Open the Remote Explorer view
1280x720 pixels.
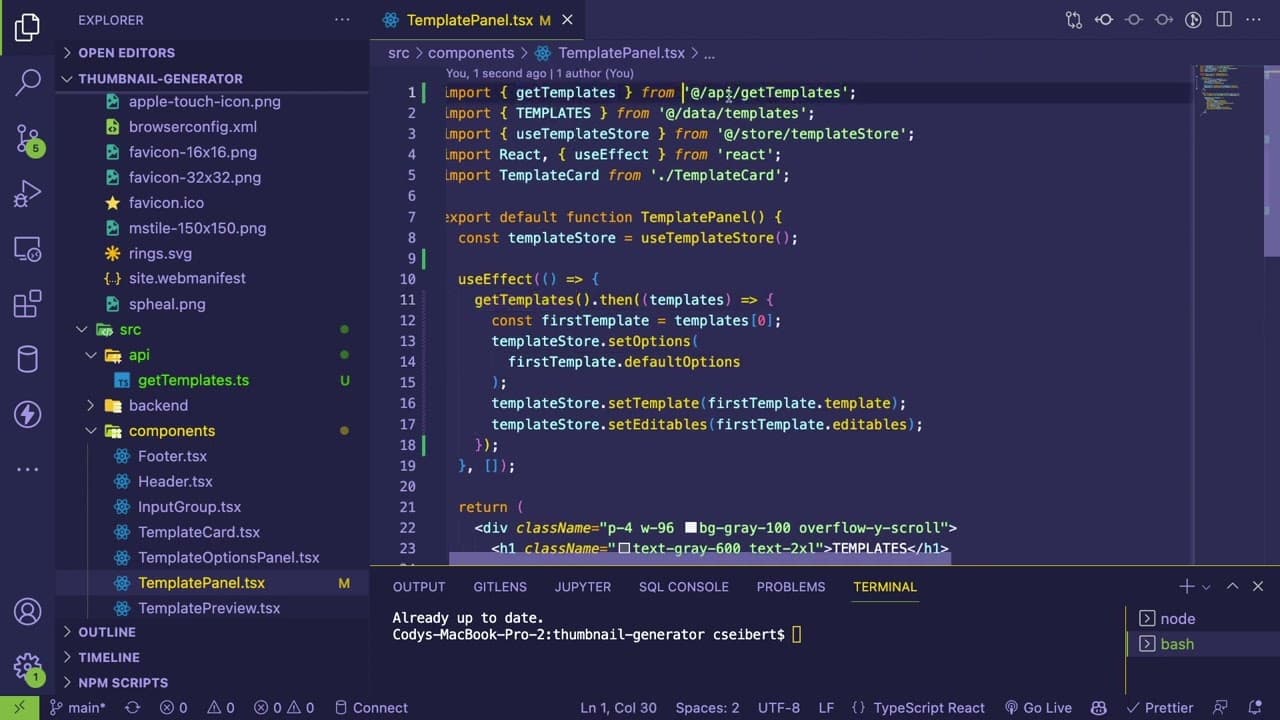[27, 248]
